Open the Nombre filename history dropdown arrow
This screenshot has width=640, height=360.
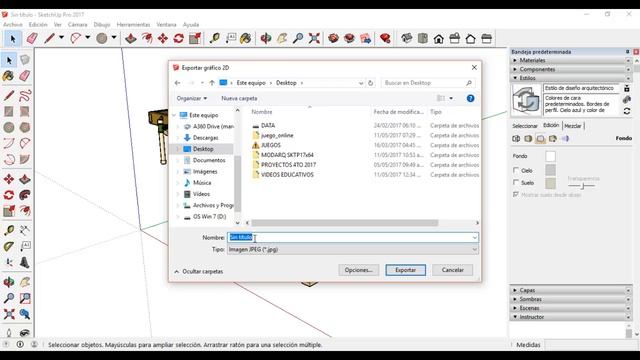474,238
